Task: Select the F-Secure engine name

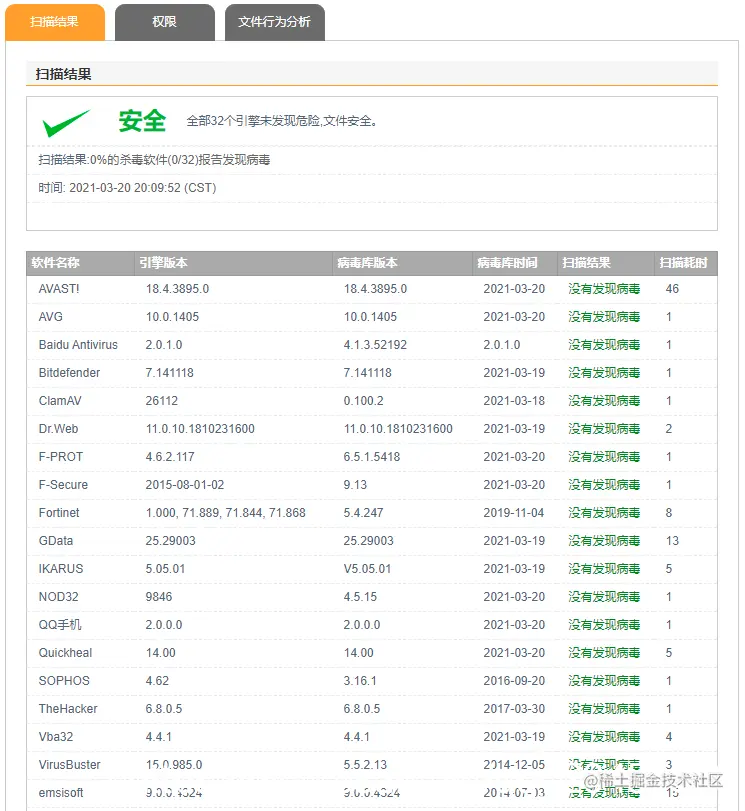Action: [63, 485]
